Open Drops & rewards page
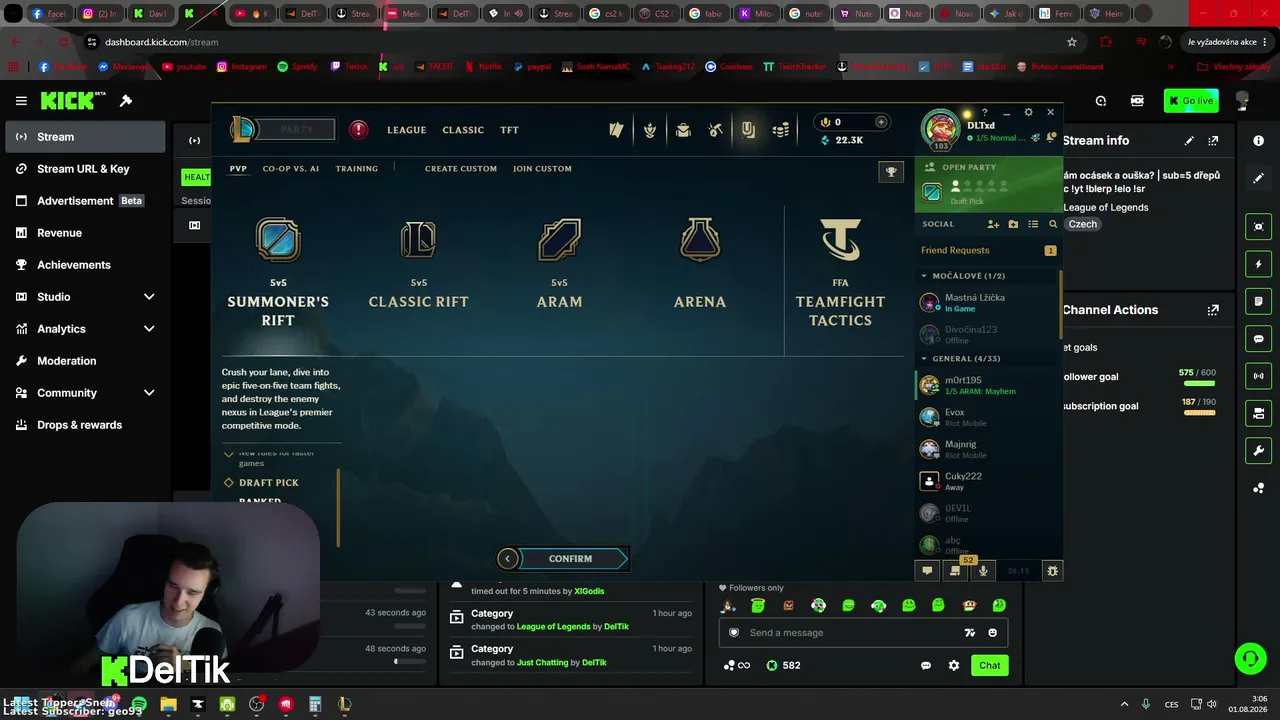This screenshot has height=720, width=1280. click(83, 425)
